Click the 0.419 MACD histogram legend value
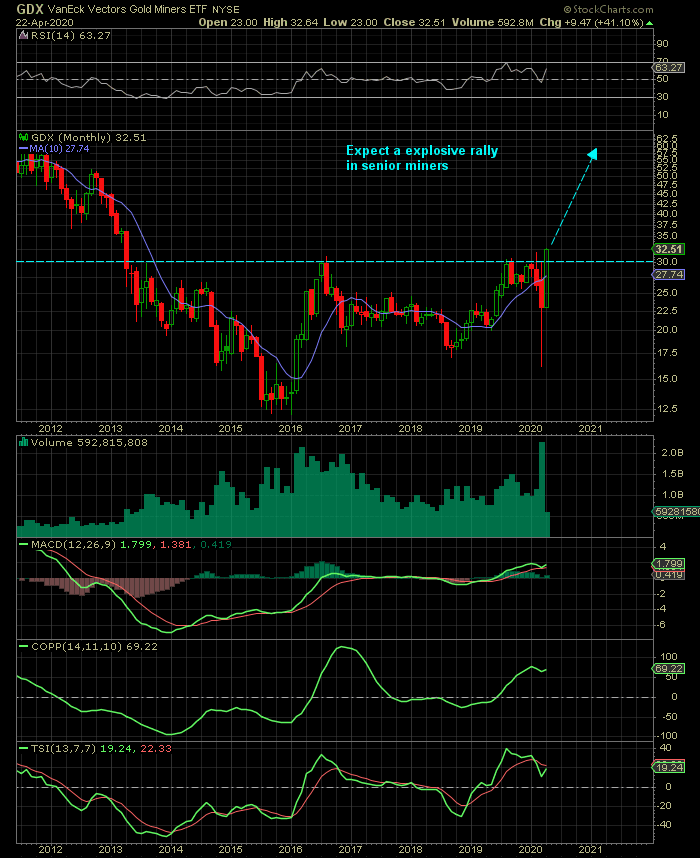Image resolution: width=700 pixels, height=858 pixels. [x=216, y=544]
